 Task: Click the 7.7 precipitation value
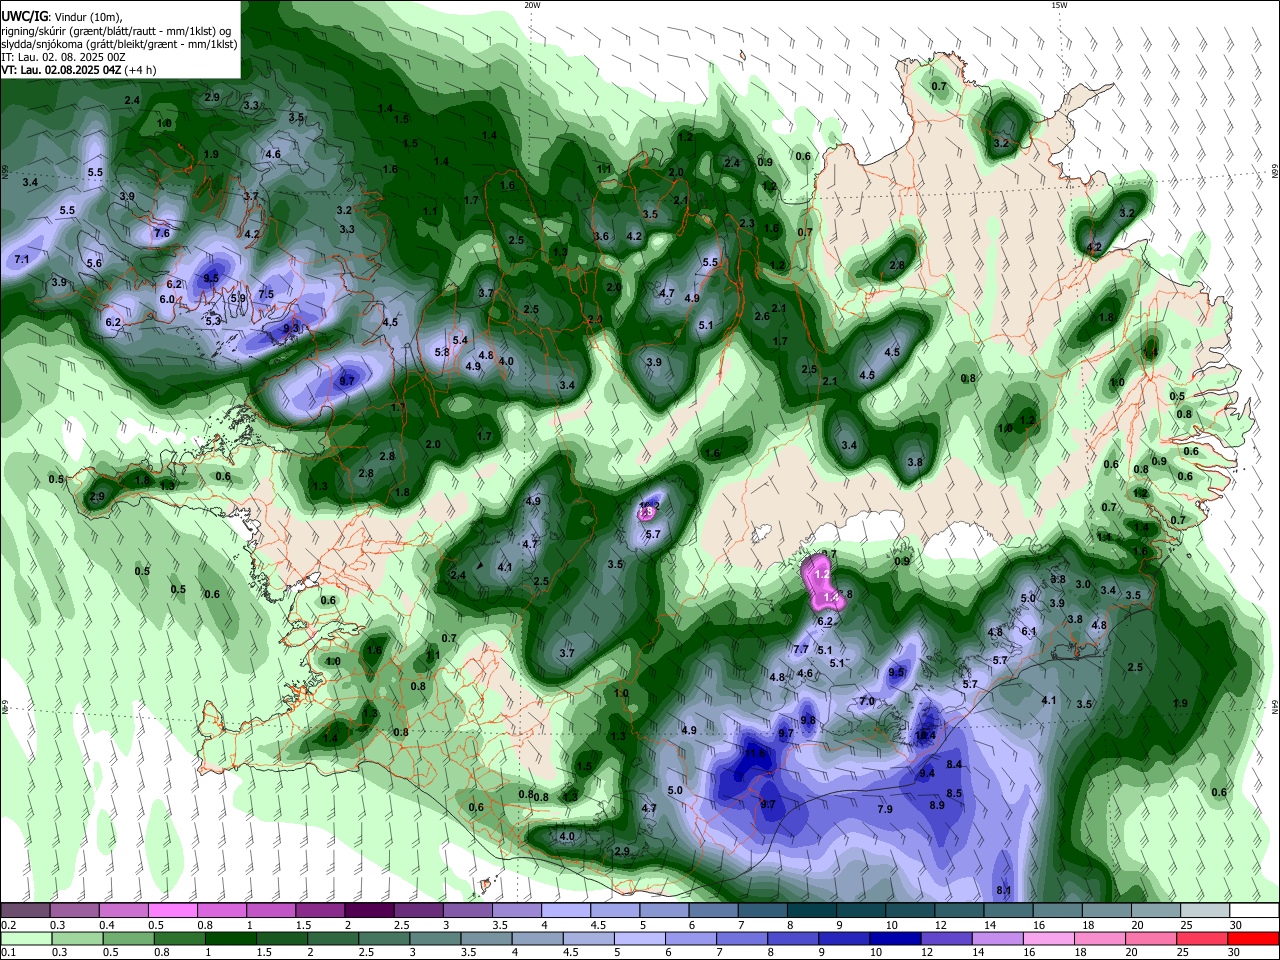[800, 649]
